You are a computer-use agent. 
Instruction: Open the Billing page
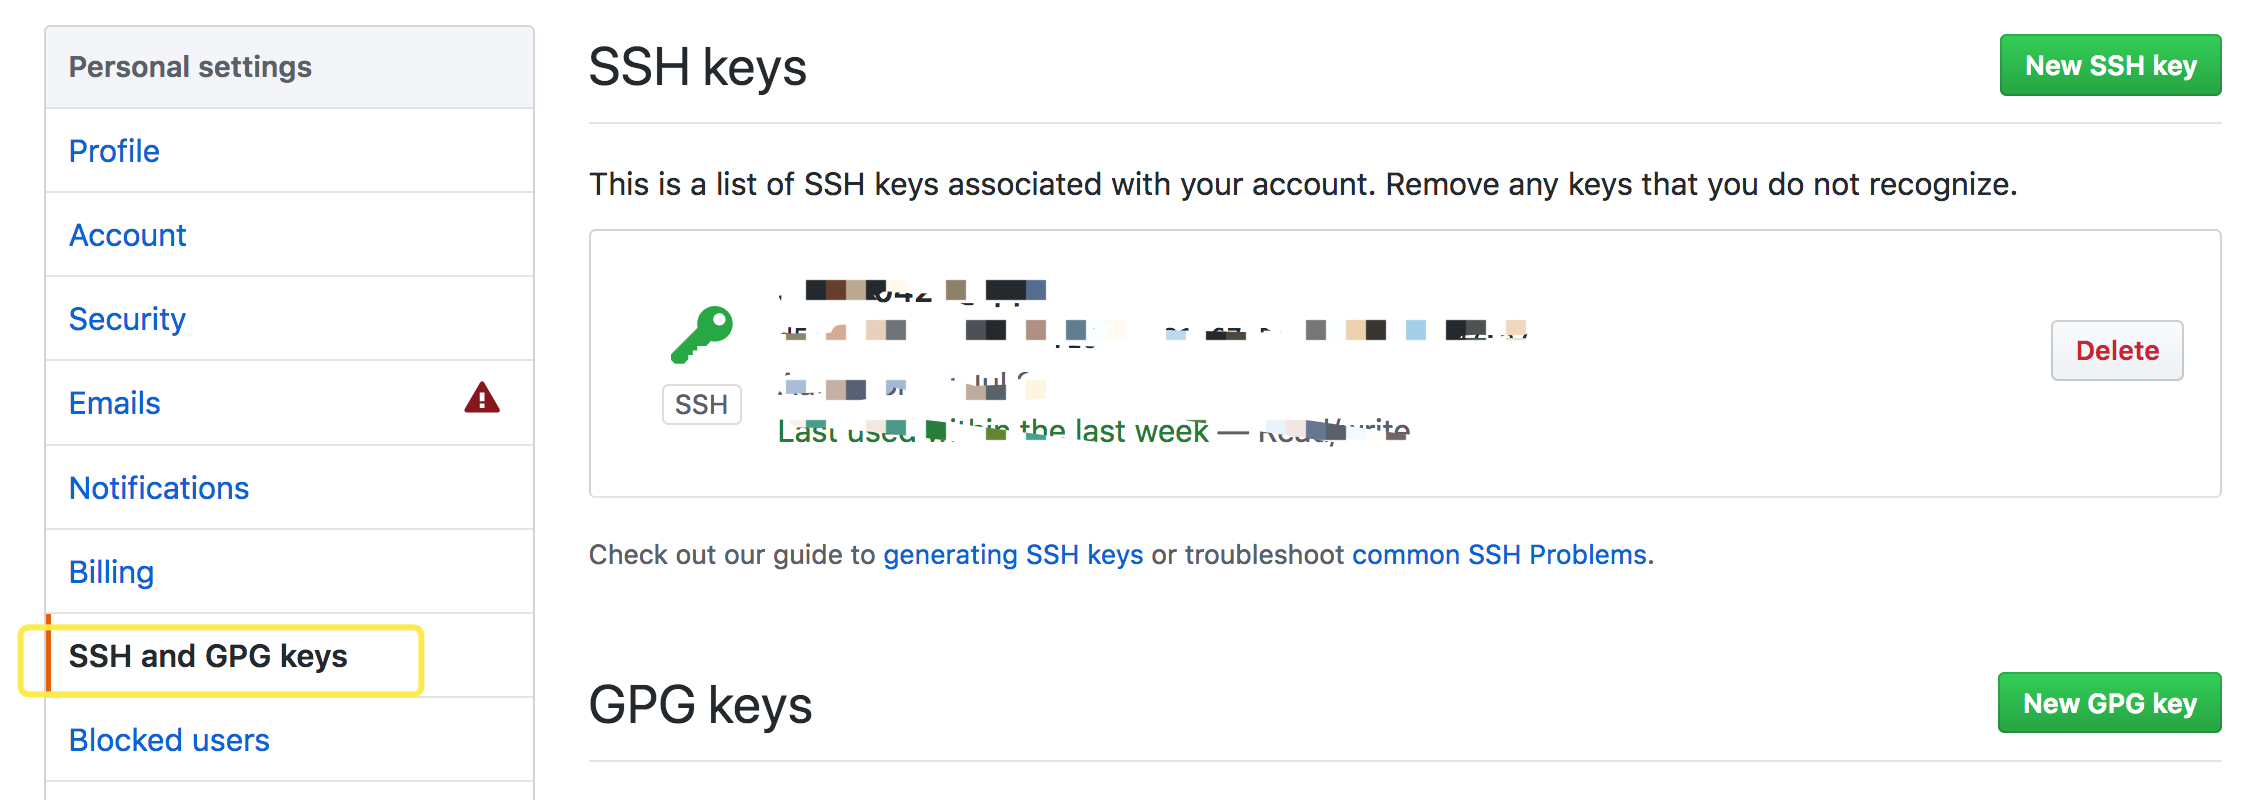(110, 571)
